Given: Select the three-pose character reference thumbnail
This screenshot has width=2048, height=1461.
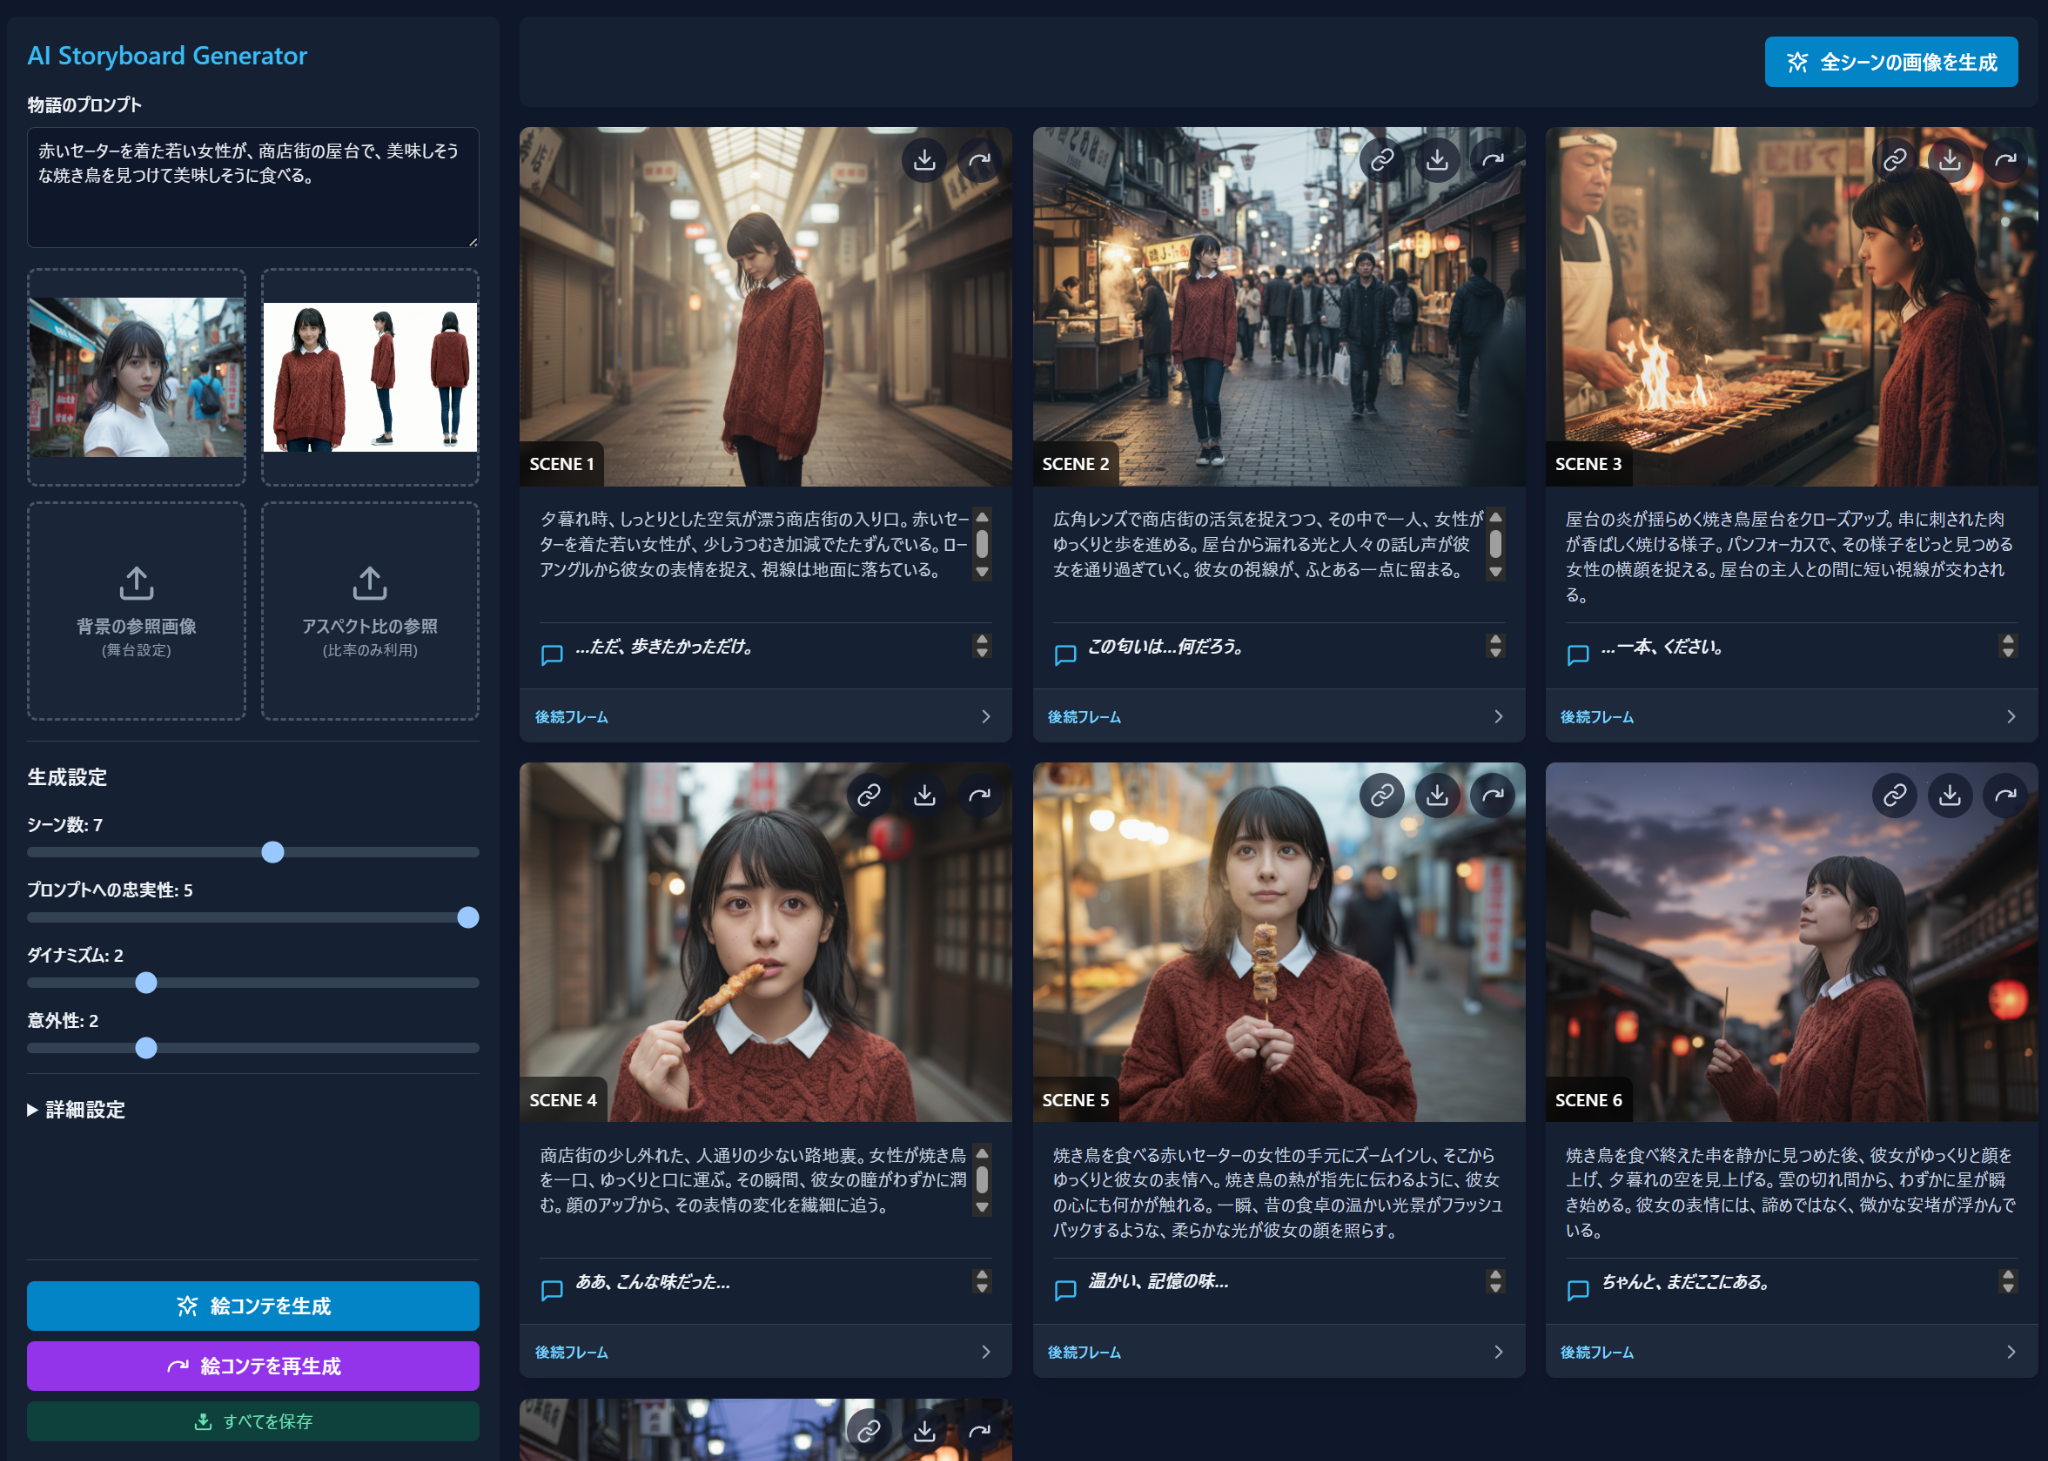Looking at the screenshot, I should tap(370, 377).
